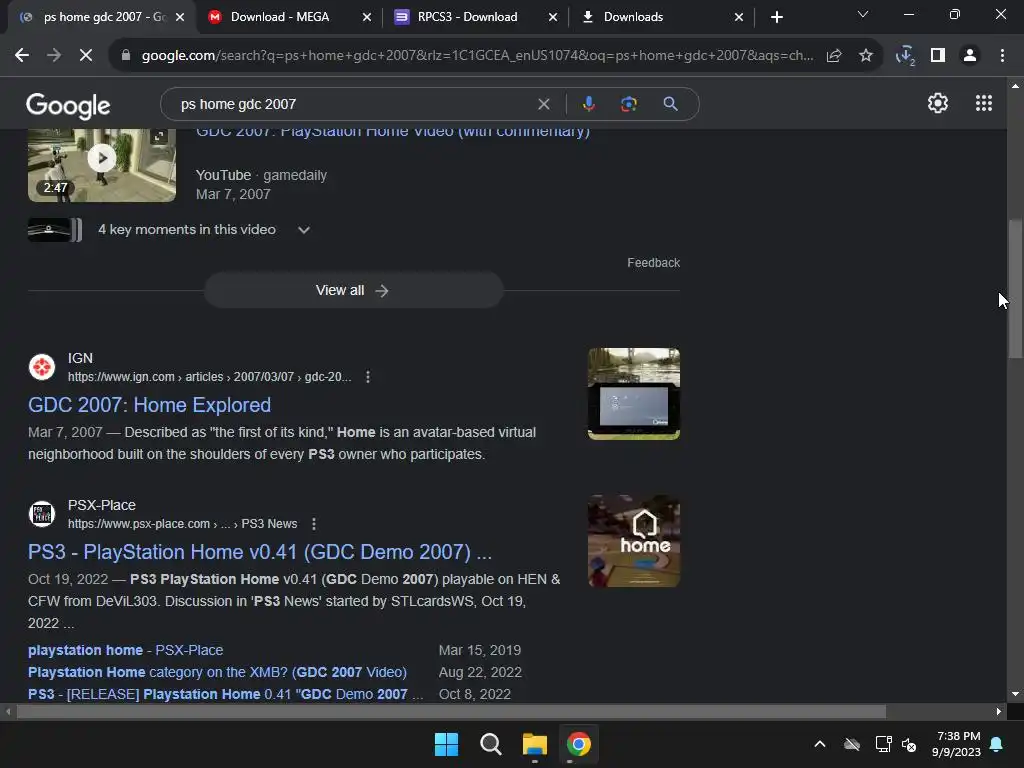Click scroll down arrow on scrollbar

1015,694
